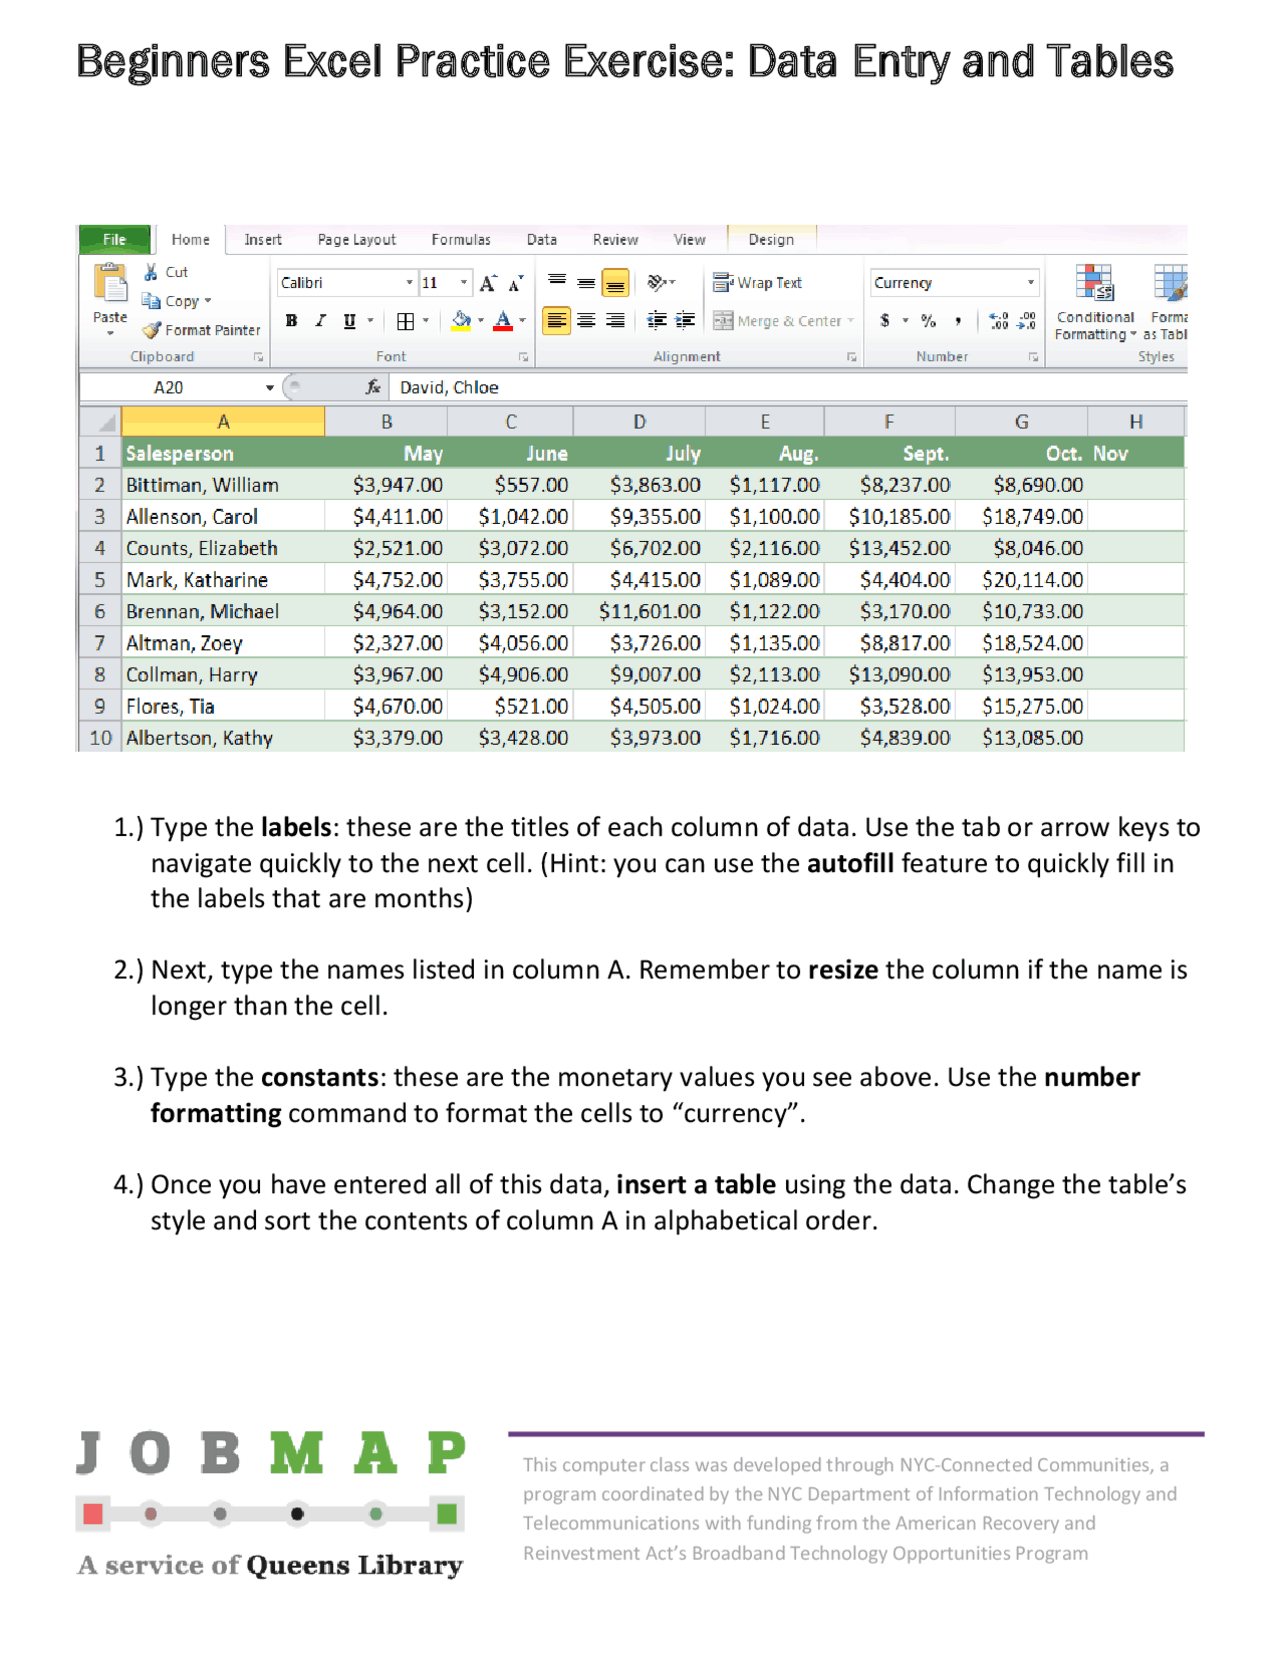This screenshot has height=1656, width=1280.
Task: Click the Increase Decimal icon
Action: (998, 321)
